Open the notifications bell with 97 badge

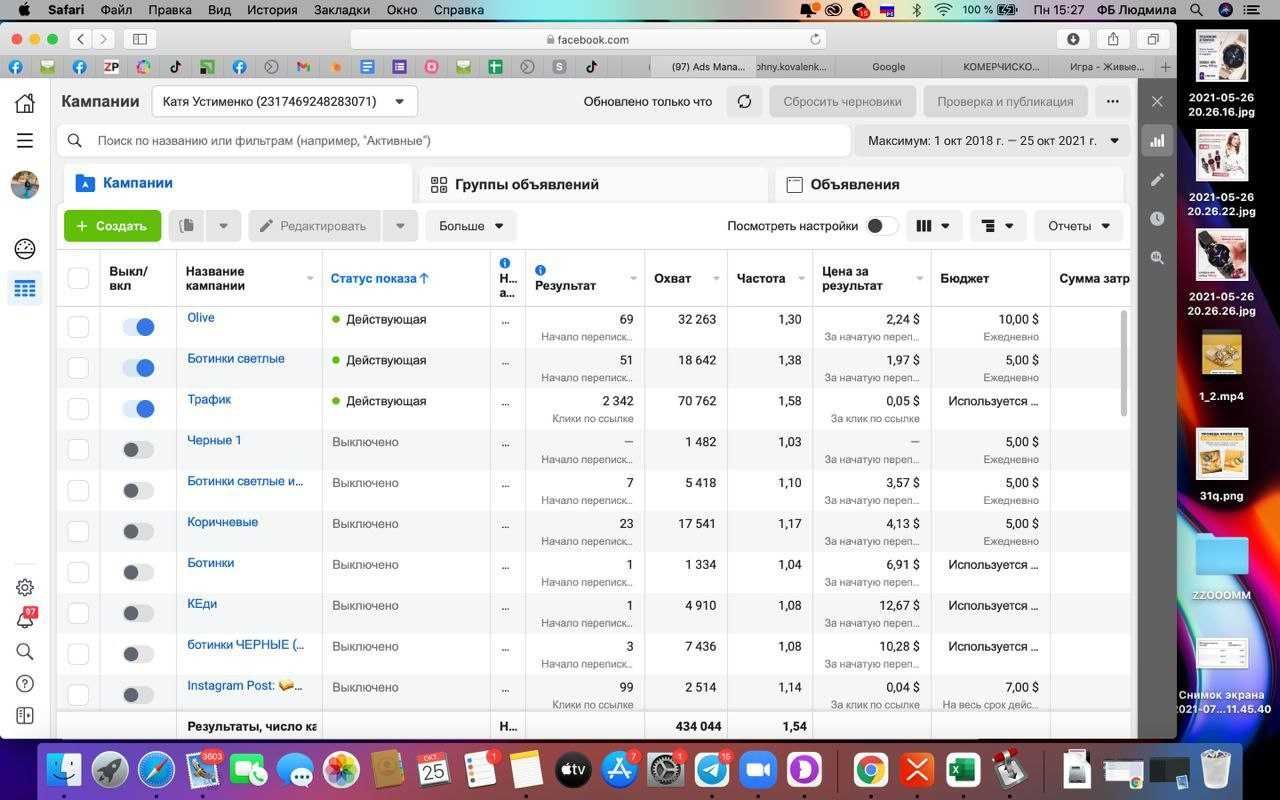[x=25, y=619]
